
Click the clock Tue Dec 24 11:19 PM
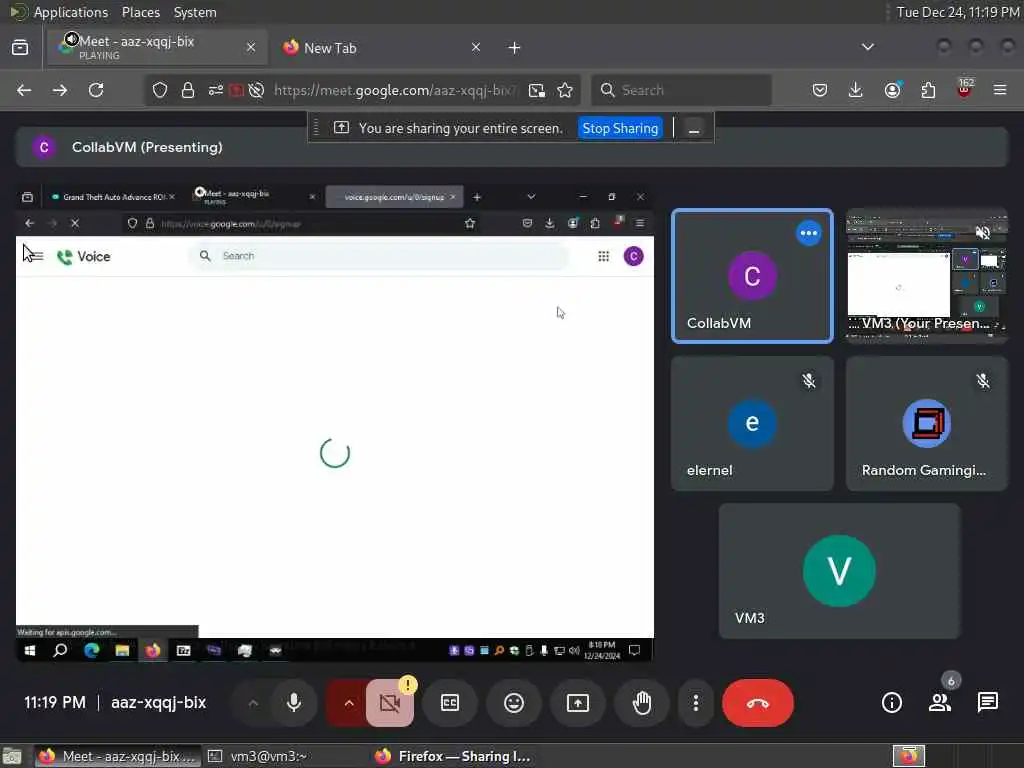pyautogui.click(x=957, y=12)
